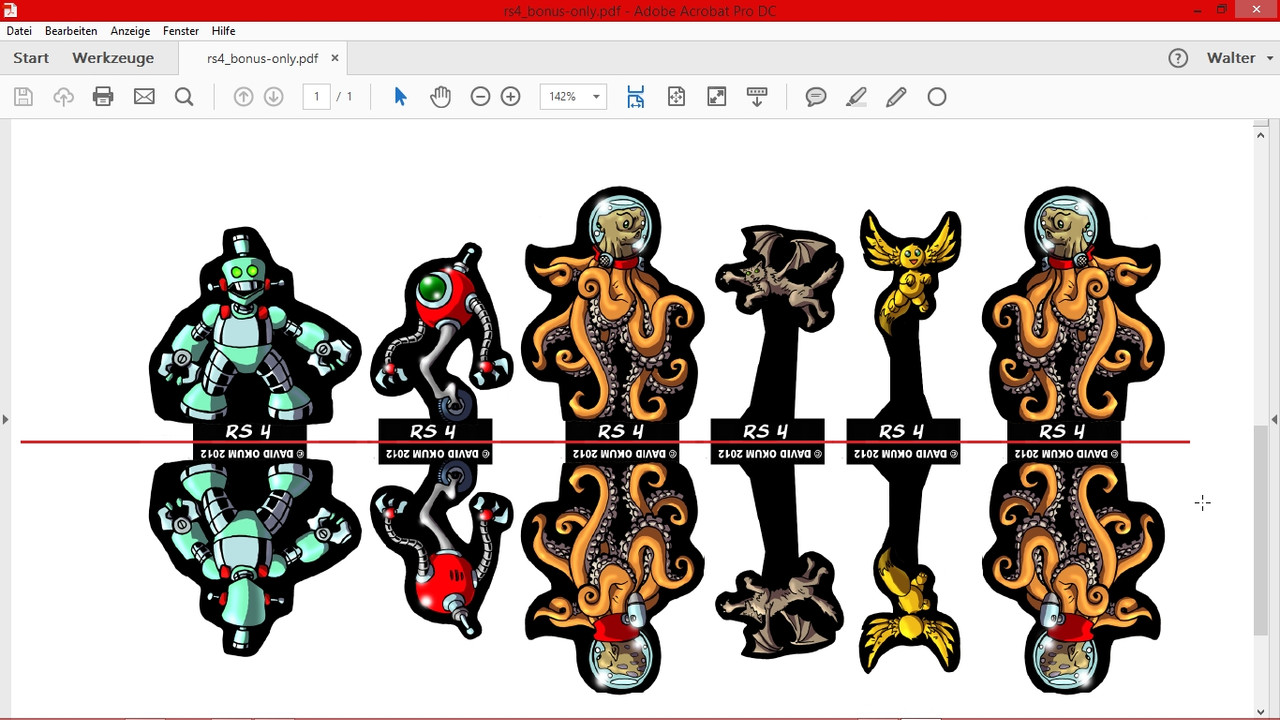Screen dimensions: 1280x720
Task: Open the Bearbeiten menu
Action: 71,31
